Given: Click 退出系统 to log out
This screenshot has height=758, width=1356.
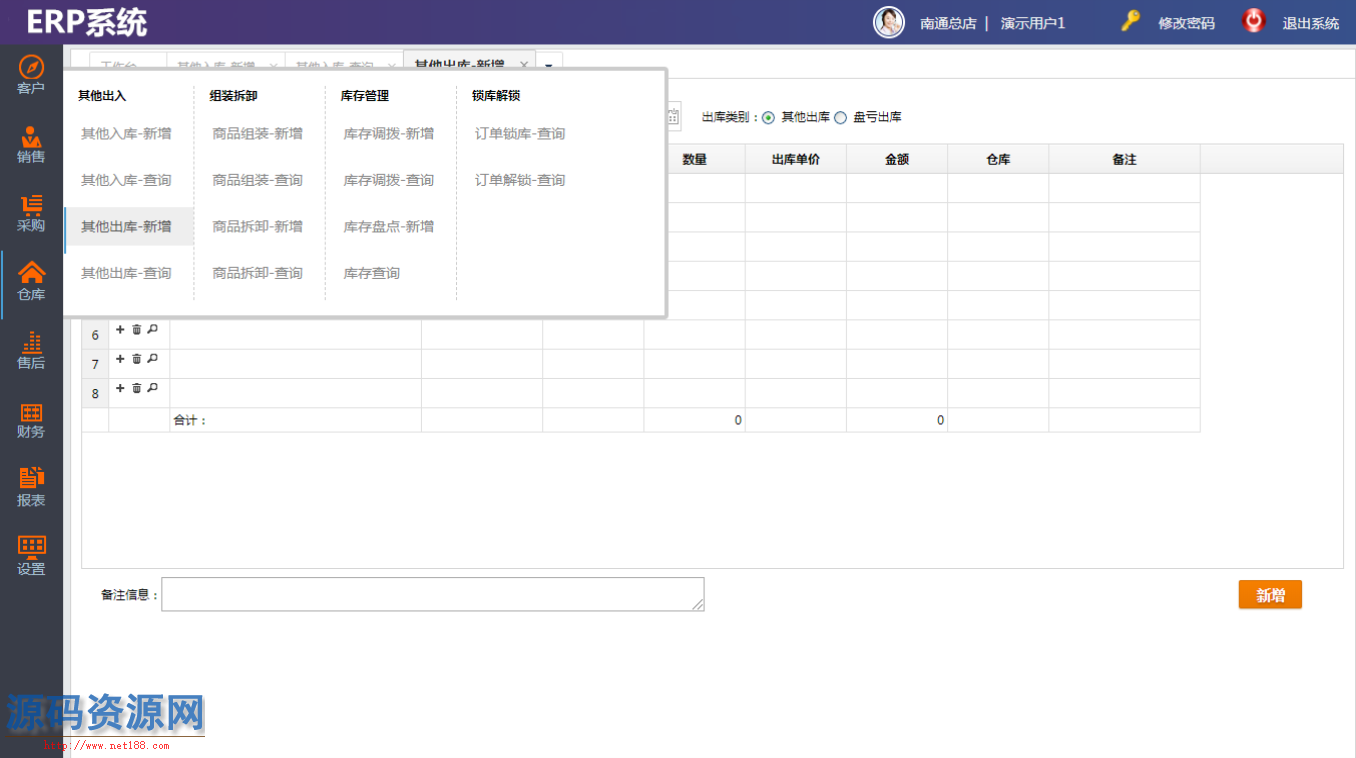Looking at the screenshot, I should 1310,23.
